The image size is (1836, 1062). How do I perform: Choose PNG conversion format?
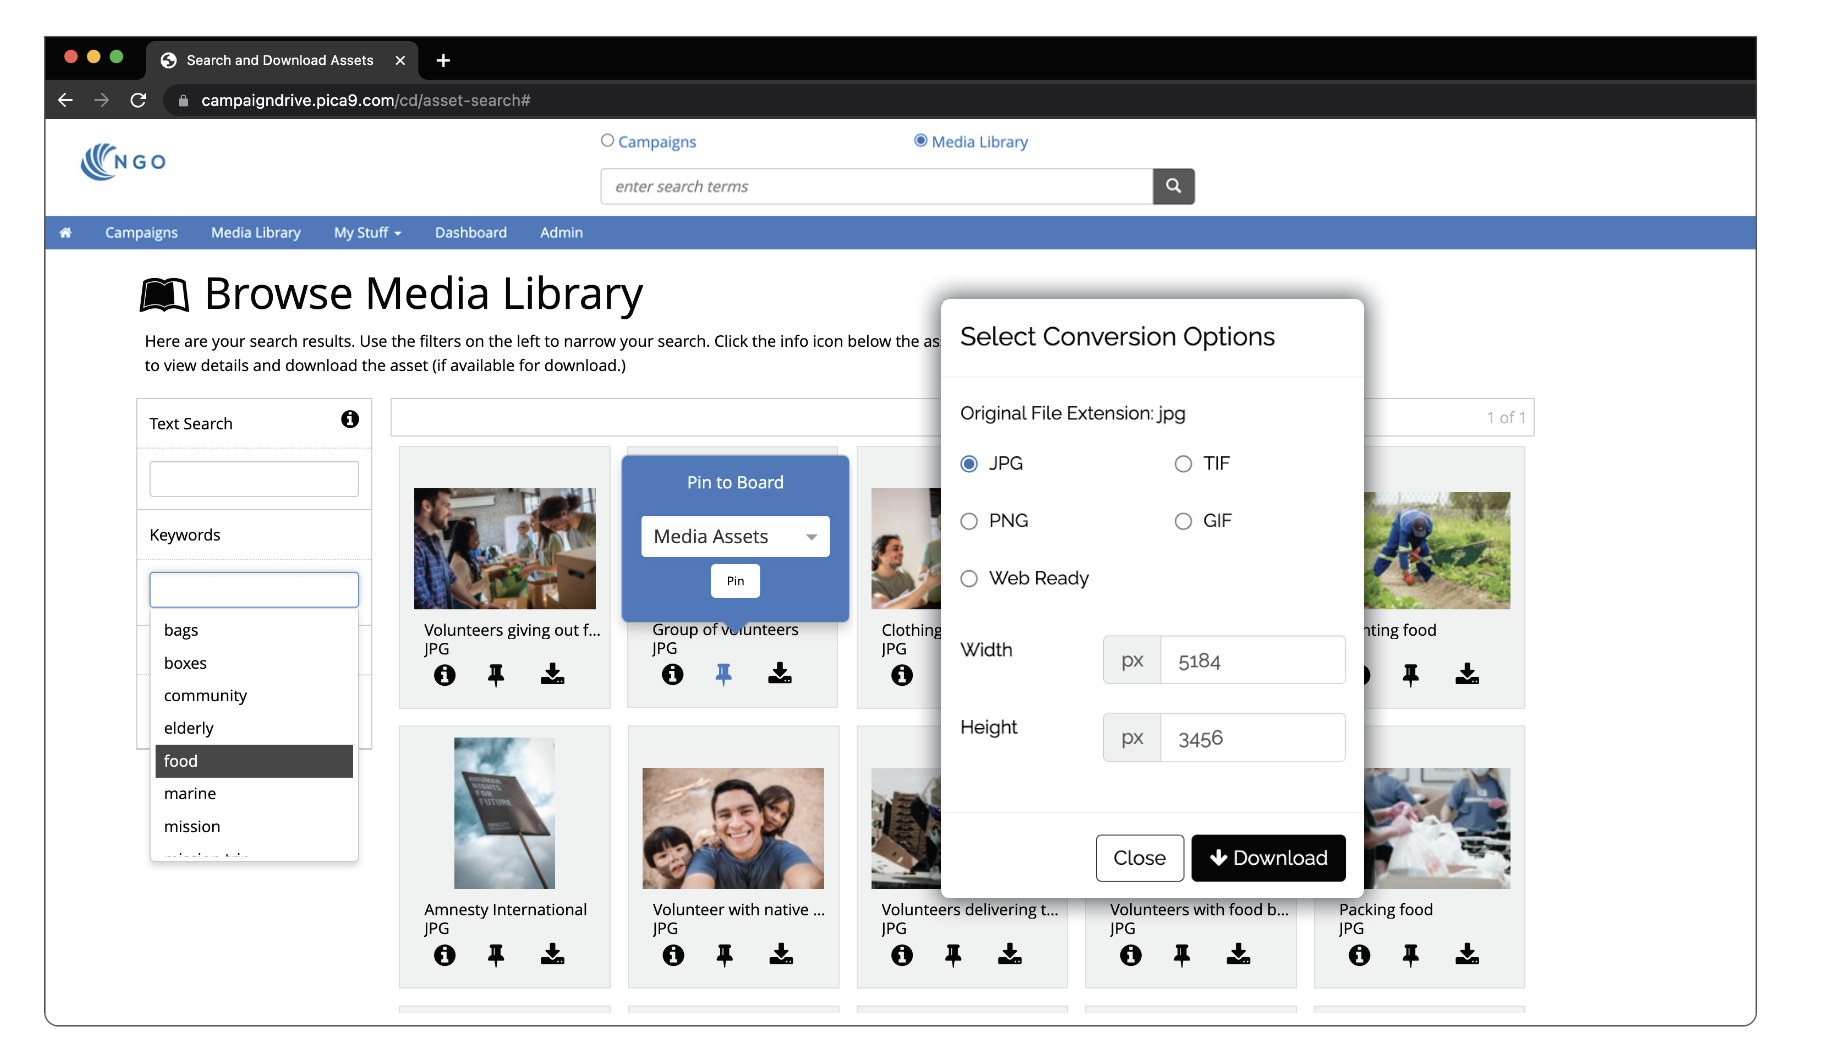click(x=968, y=521)
